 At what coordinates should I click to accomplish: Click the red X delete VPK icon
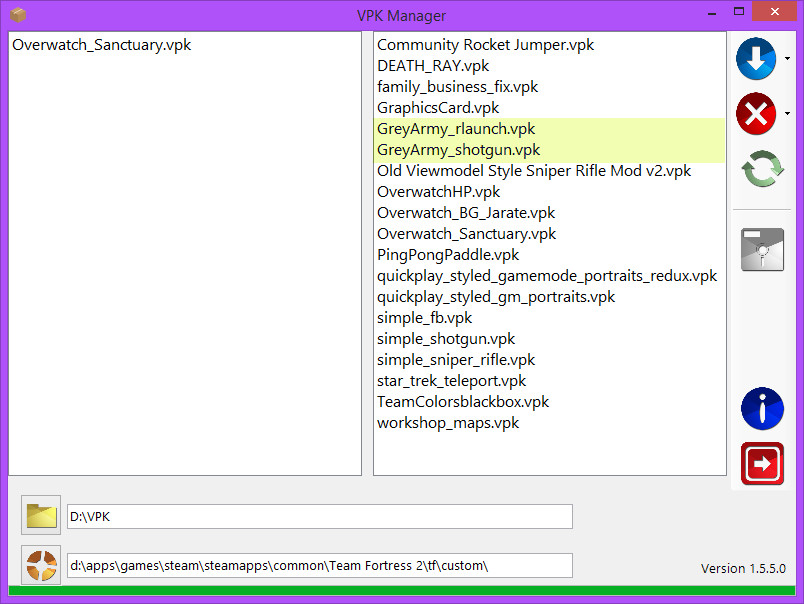pos(756,114)
